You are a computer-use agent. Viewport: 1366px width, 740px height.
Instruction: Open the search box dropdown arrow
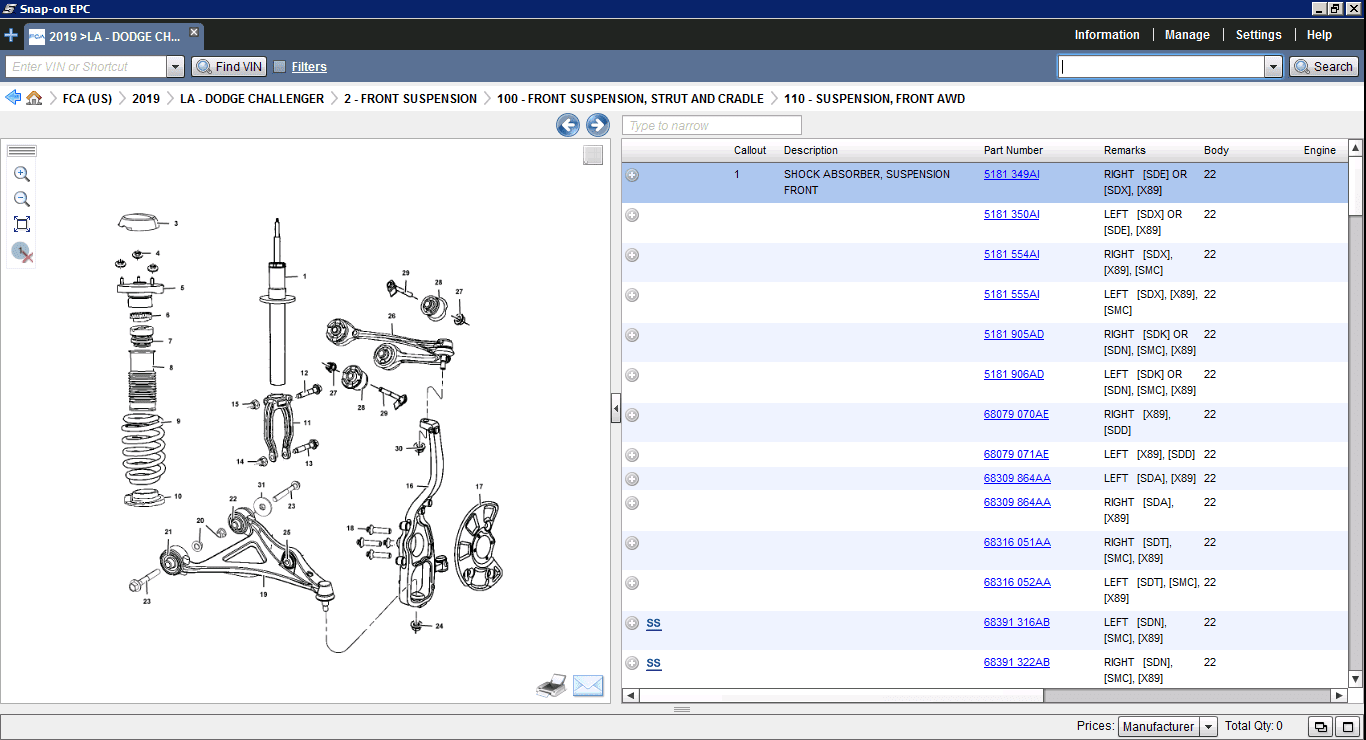[x=1273, y=67]
